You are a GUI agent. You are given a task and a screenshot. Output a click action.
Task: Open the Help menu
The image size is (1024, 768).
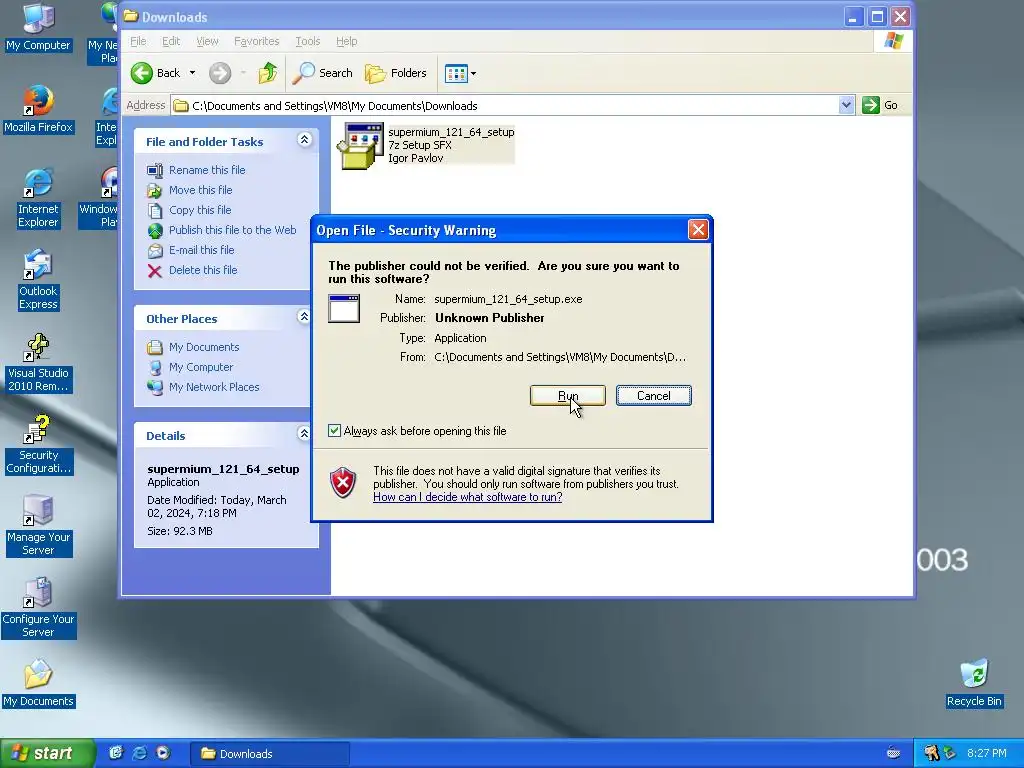(x=346, y=41)
